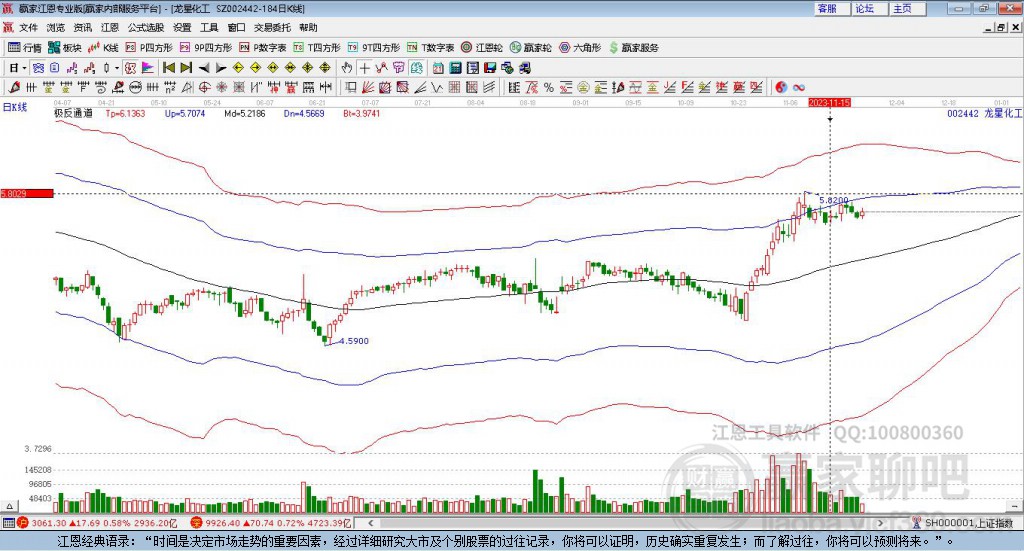Click the percent sign tool icon
1024x551 pixels.
549,87
